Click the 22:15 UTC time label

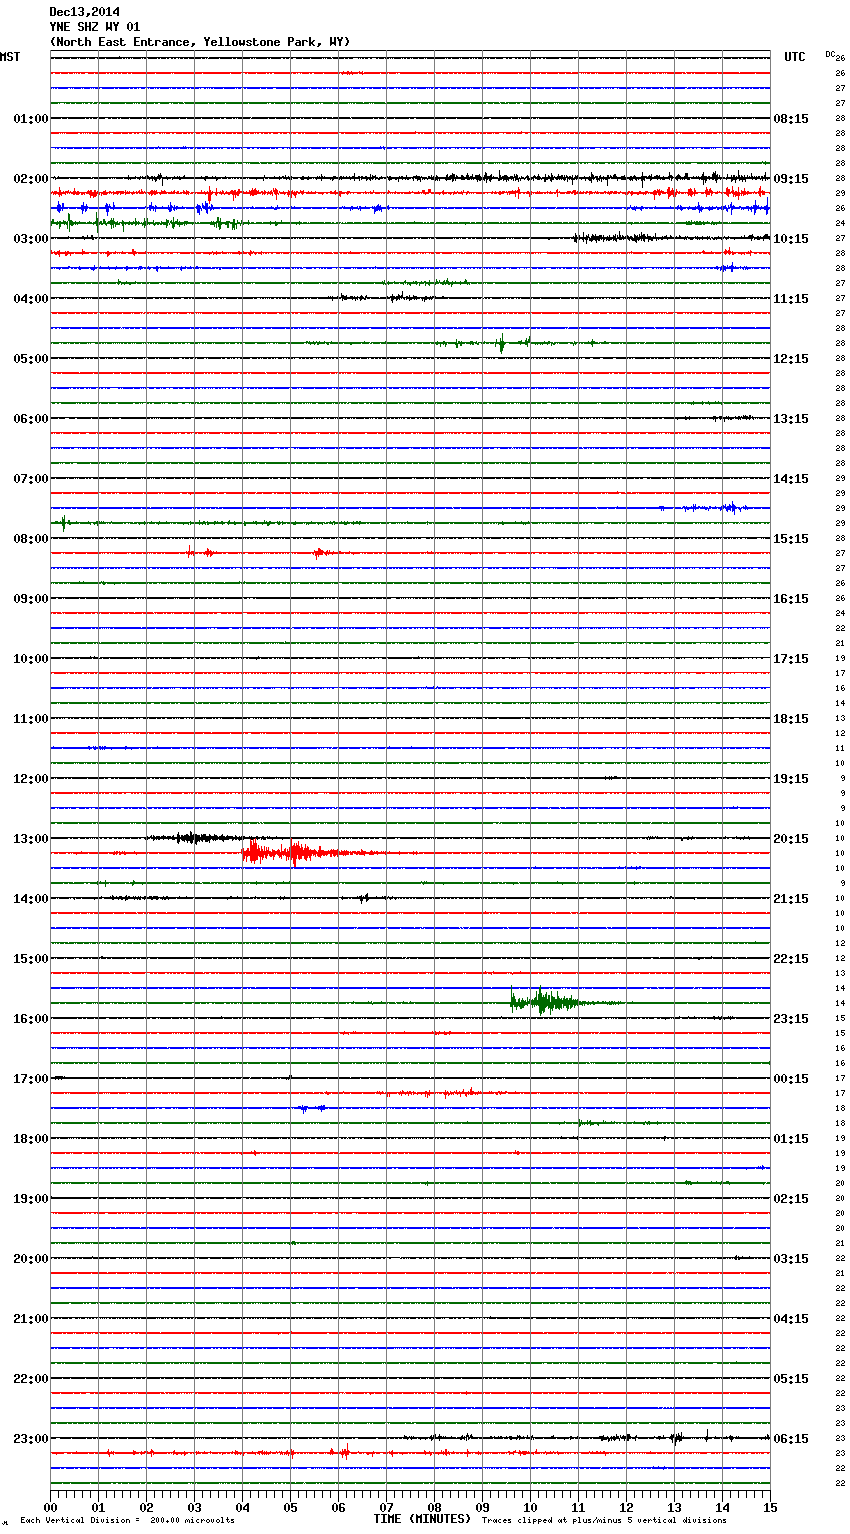tap(791, 959)
